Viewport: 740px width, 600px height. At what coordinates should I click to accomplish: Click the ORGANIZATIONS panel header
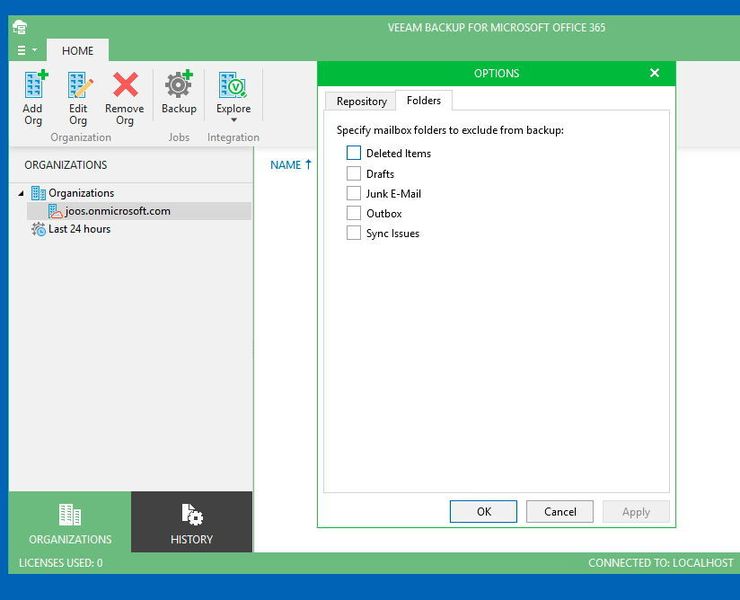point(66,165)
